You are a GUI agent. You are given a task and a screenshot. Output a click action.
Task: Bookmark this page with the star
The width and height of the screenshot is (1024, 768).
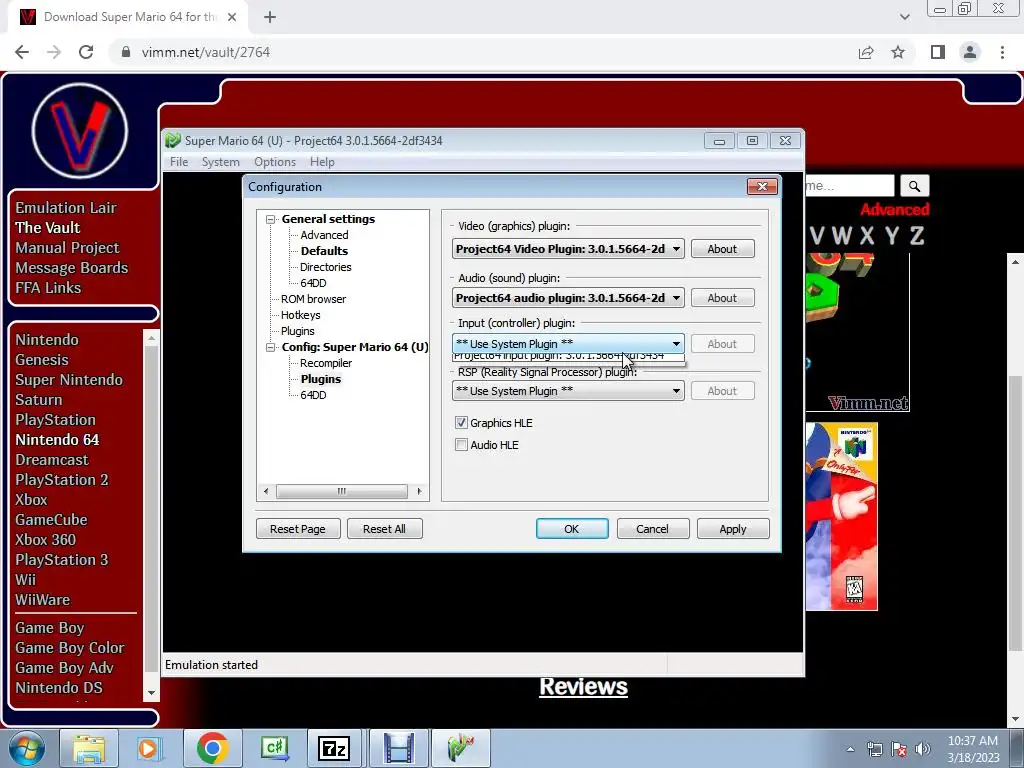(898, 52)
